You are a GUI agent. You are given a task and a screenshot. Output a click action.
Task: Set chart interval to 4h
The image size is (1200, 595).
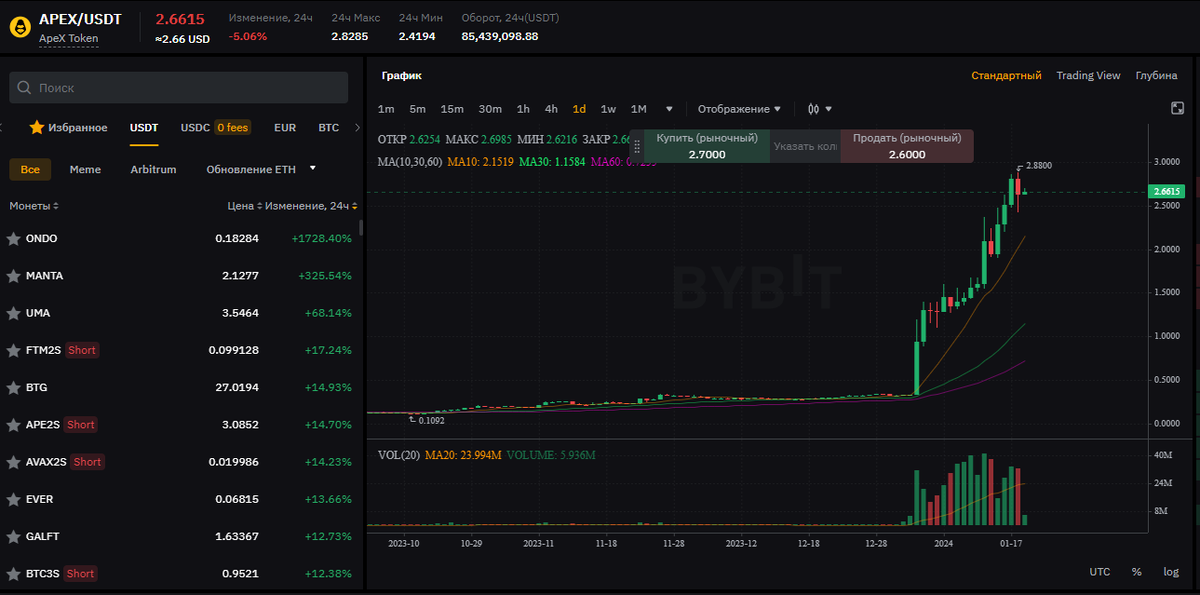(551, 109)
